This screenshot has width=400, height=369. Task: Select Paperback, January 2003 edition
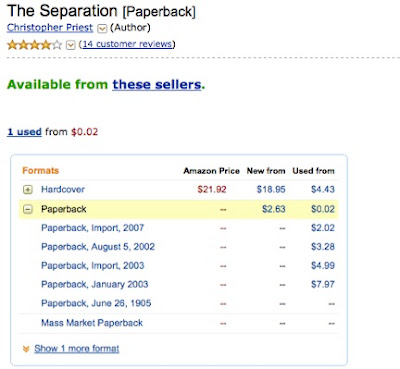tap(94, 284)
